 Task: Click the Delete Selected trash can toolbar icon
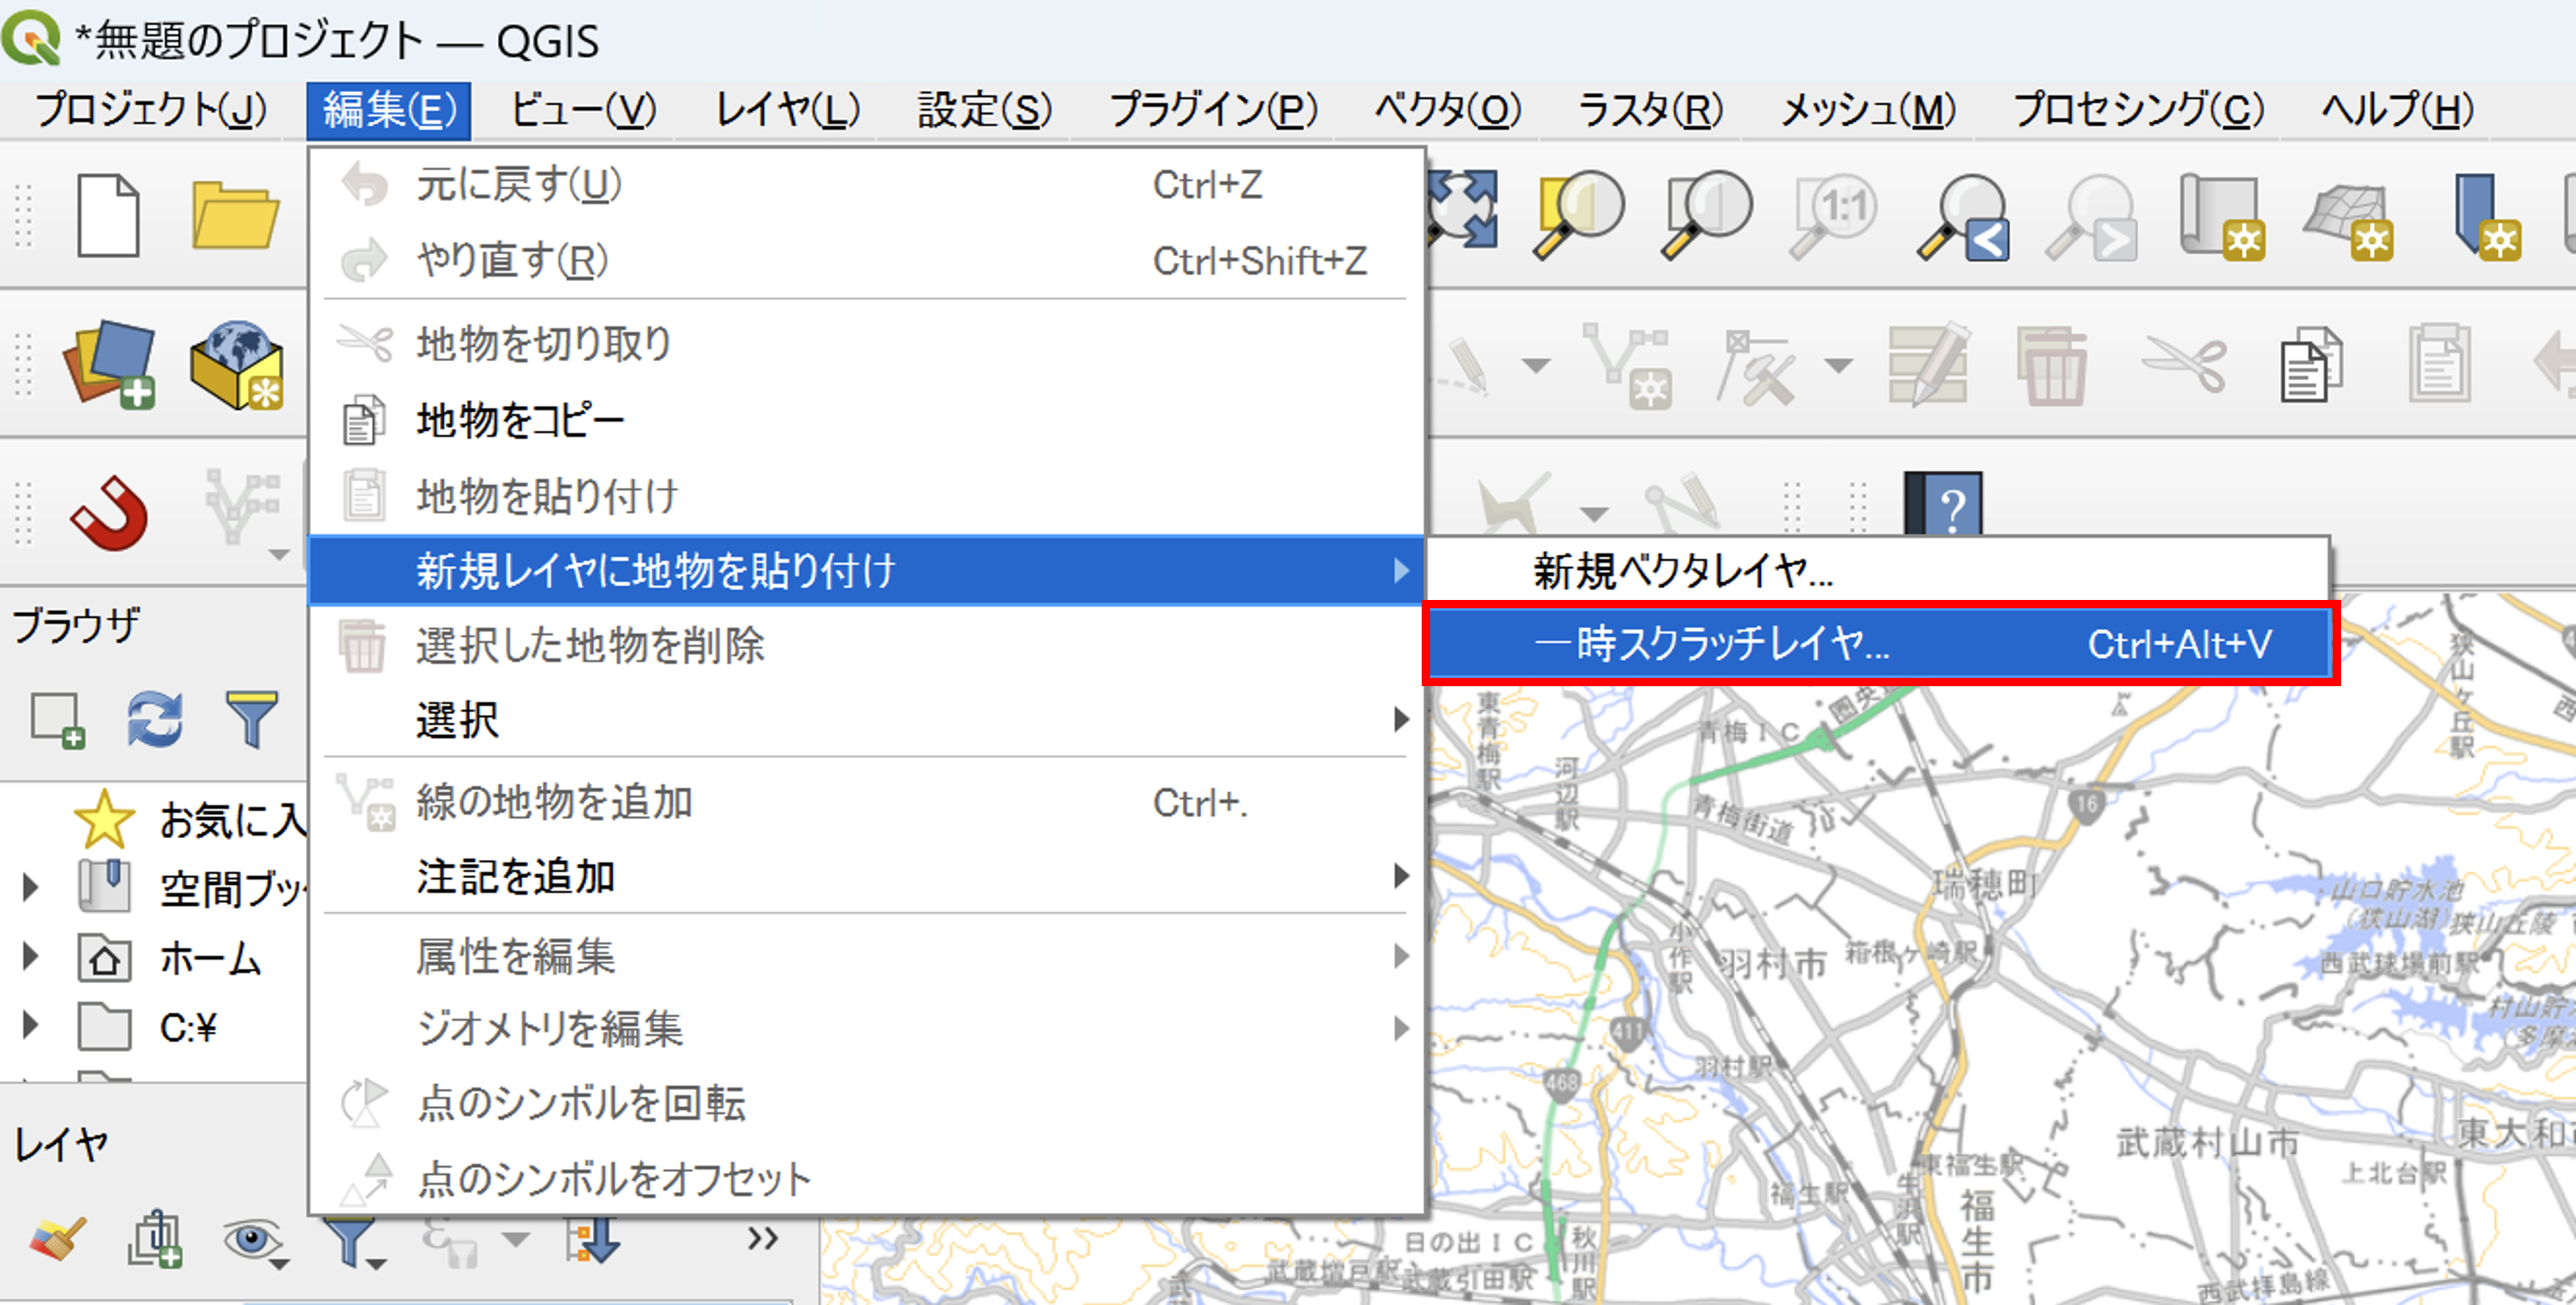(x=2052, y=366)
